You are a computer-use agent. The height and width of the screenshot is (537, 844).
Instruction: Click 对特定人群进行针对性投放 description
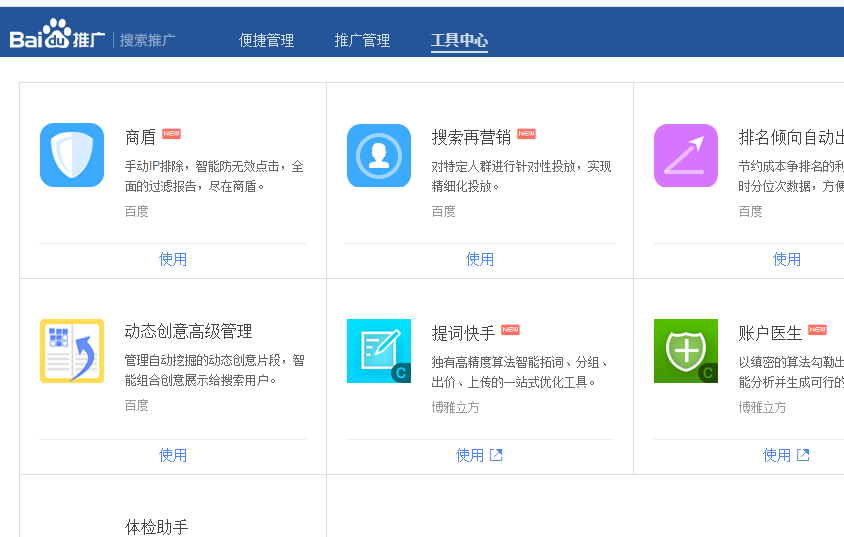pos(521,176)
